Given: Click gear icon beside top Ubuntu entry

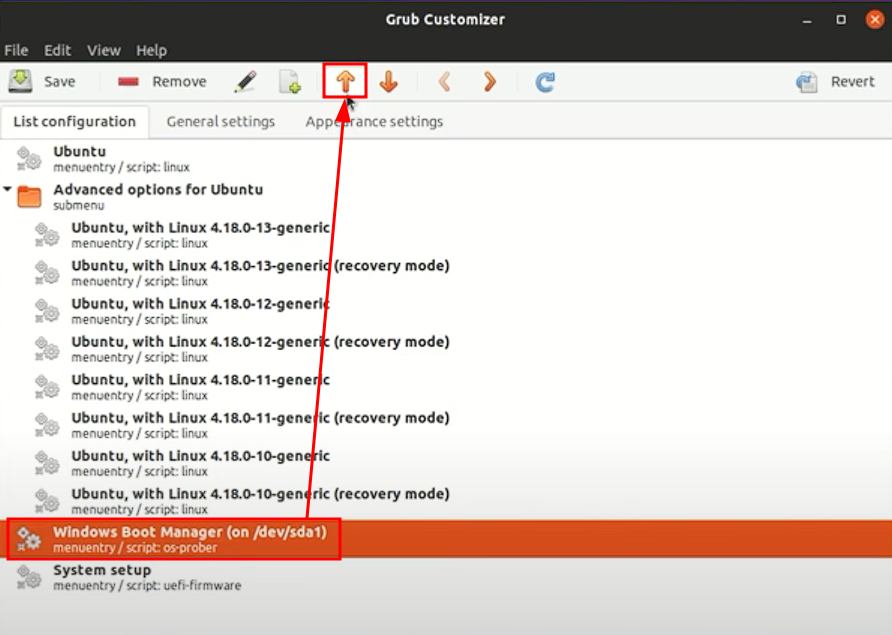Looking at the screenshot, I should (29, 159).
